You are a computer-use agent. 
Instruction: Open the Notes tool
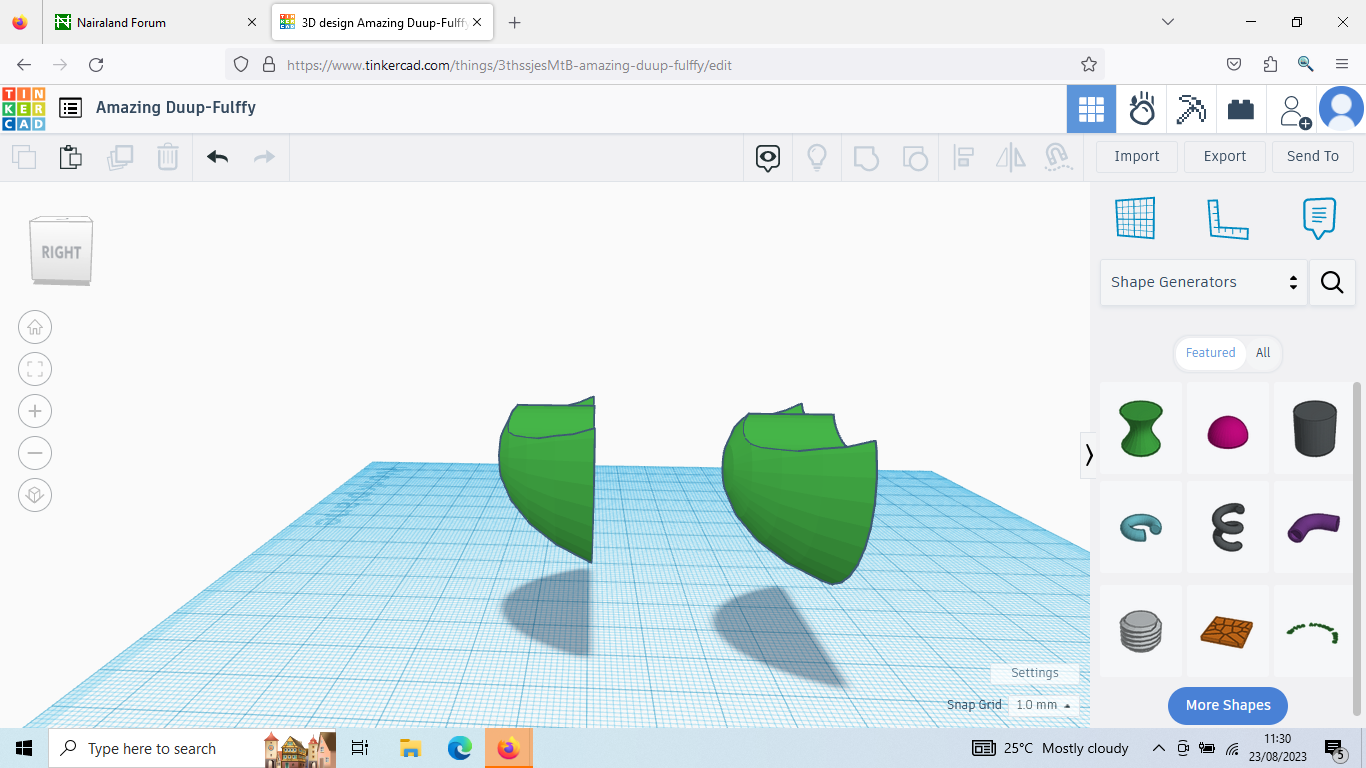(x=1319, y=218)
